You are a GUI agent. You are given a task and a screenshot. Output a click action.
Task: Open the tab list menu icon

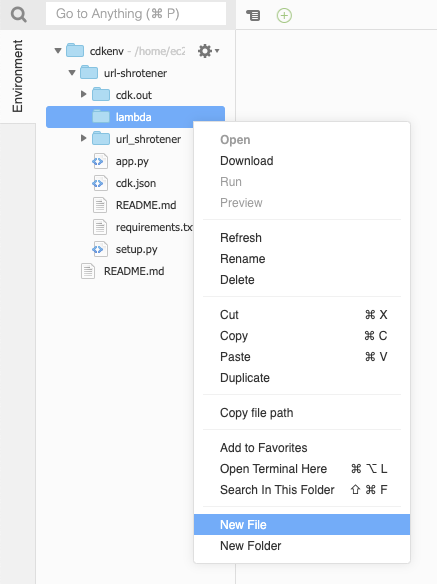click(253, 15)
